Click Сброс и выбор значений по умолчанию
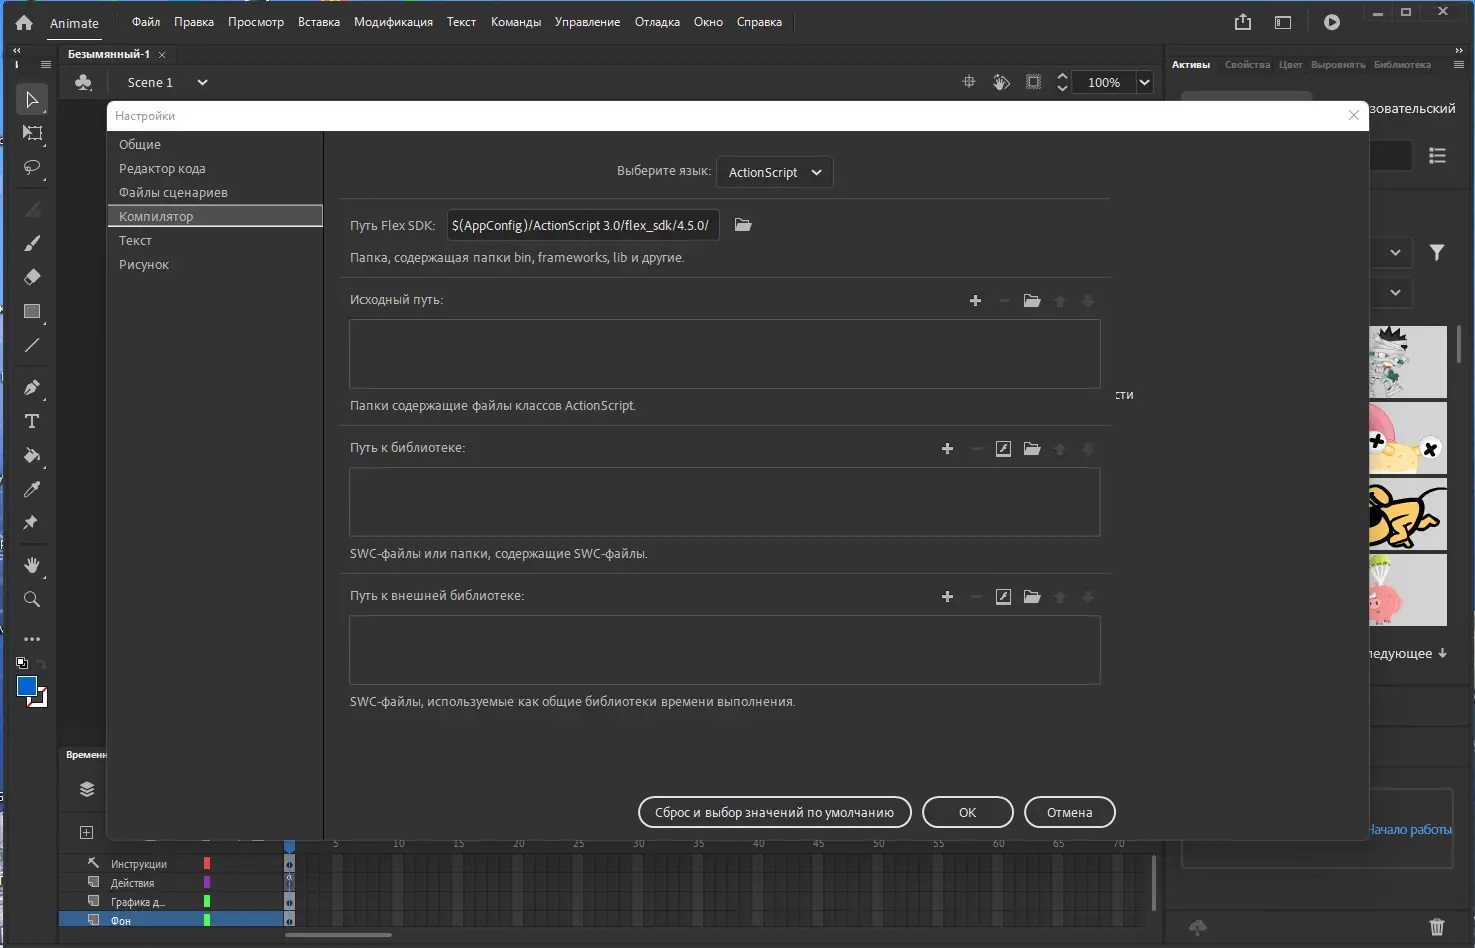The image size is (1475, 948). coord(775,812)
